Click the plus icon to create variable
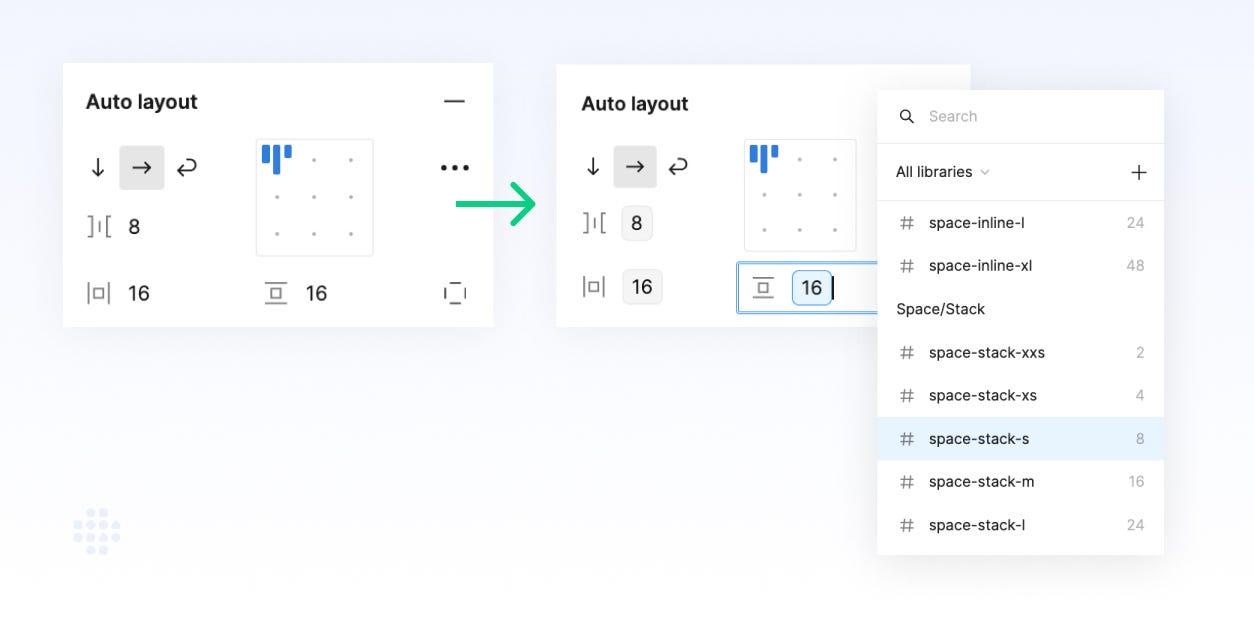This screenshot has height=618, width=1254. coord(1138,172)
